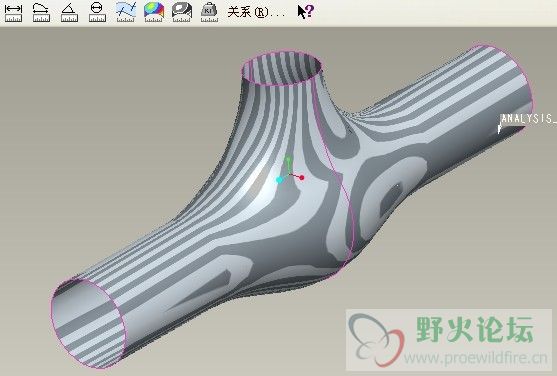
Task: Launch the Reflection zebra-stripe analysis tool
Action: (182, 12)
